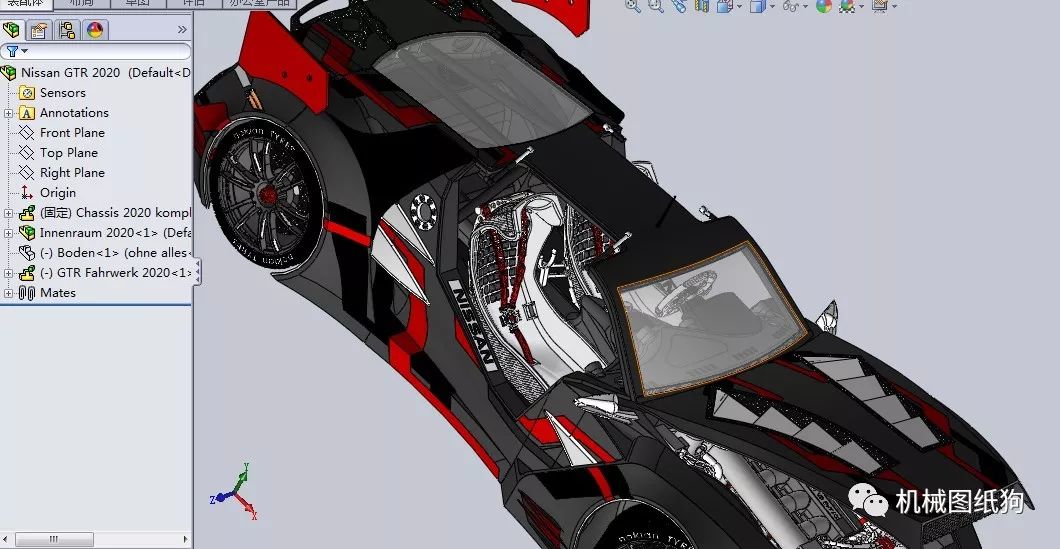Expand the GTR Fahrwerk 2020<1> node
The width and height of the screenshot is (1060, 549).
8,273
